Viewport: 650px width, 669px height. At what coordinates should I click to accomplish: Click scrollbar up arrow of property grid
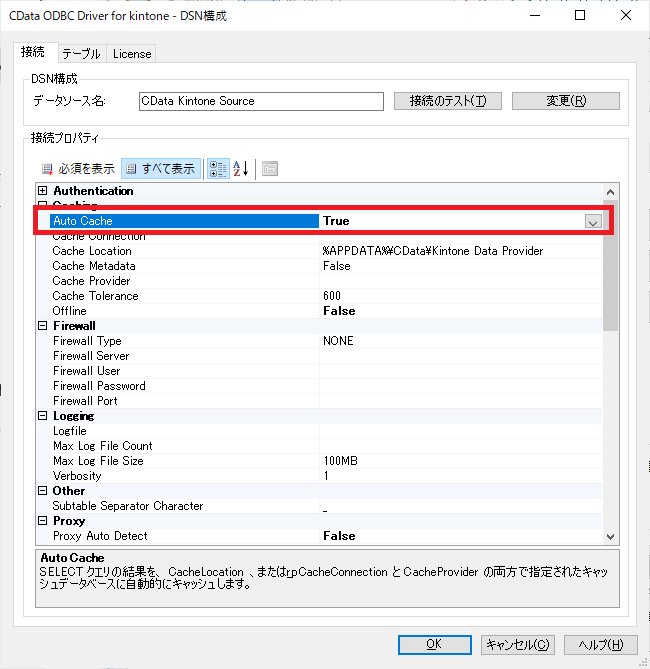(610, 192)
